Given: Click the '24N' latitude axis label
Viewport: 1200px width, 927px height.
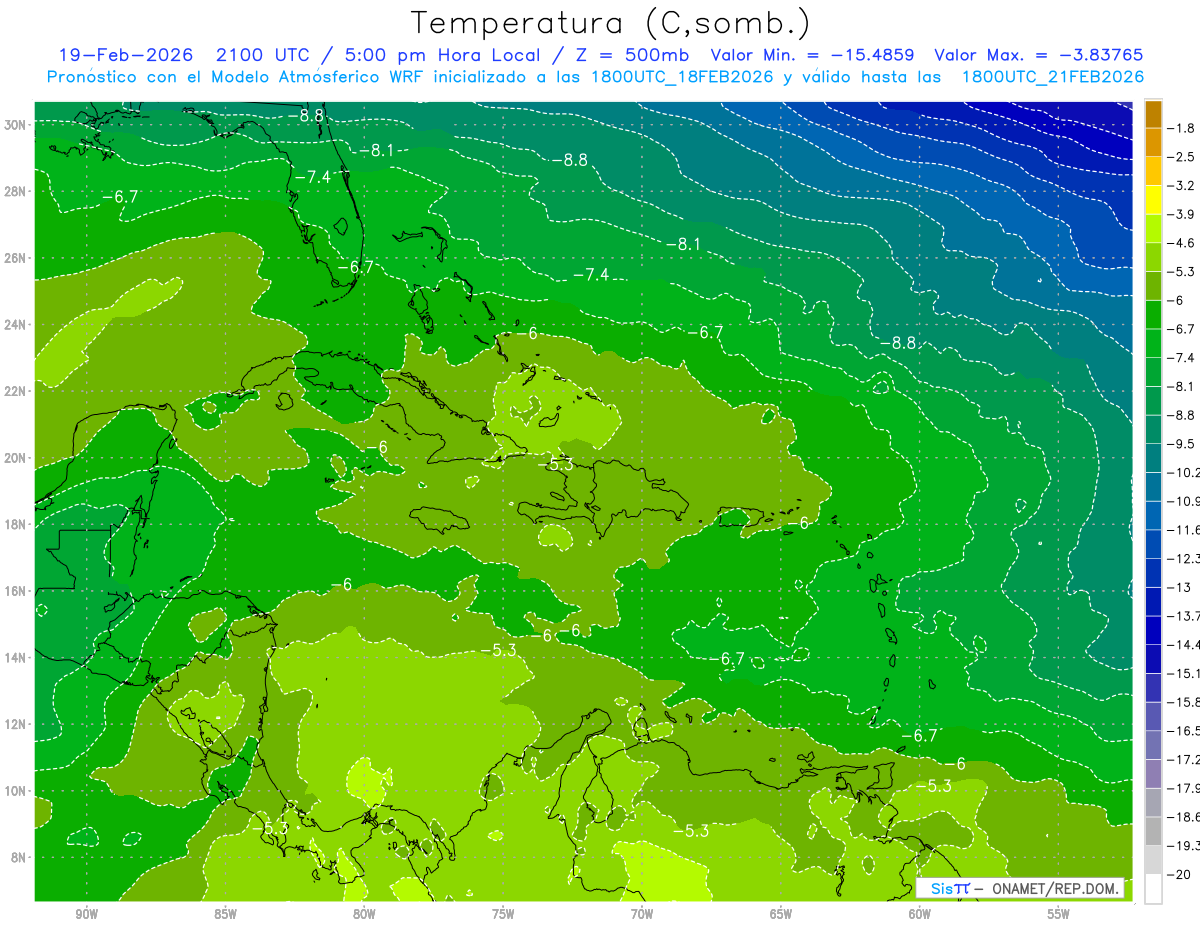Looking at the screenshot, I should [x=15, y=325].
